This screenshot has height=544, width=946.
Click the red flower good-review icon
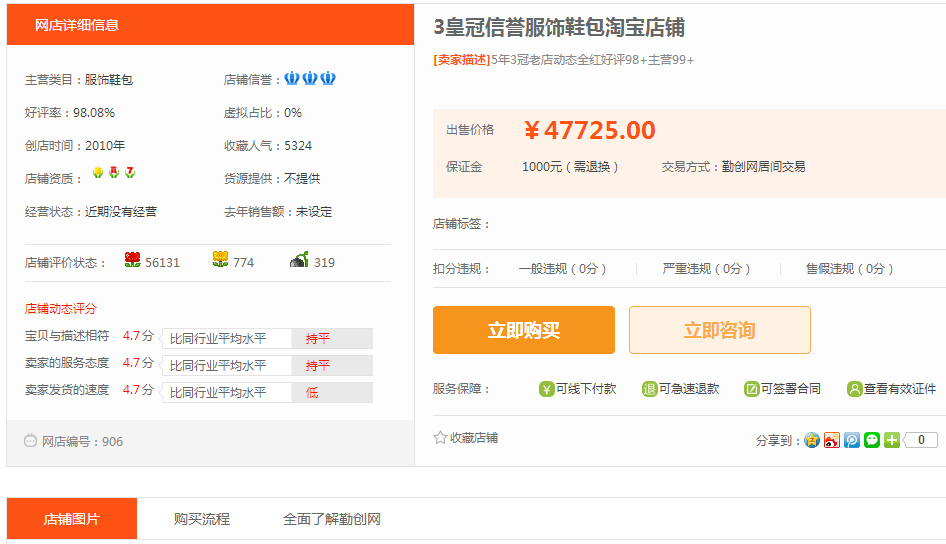133,260
